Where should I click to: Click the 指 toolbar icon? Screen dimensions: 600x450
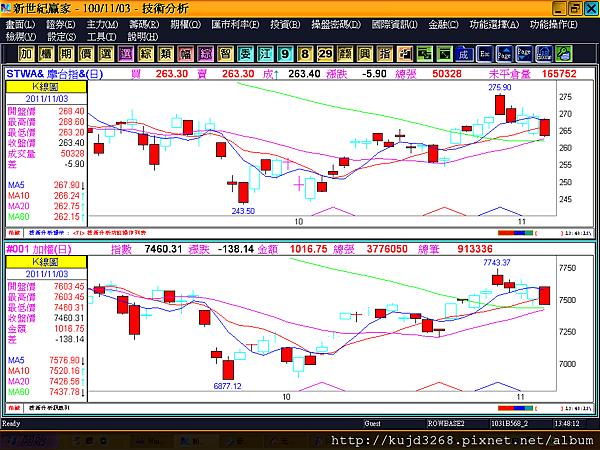click(x=385, y=54)
